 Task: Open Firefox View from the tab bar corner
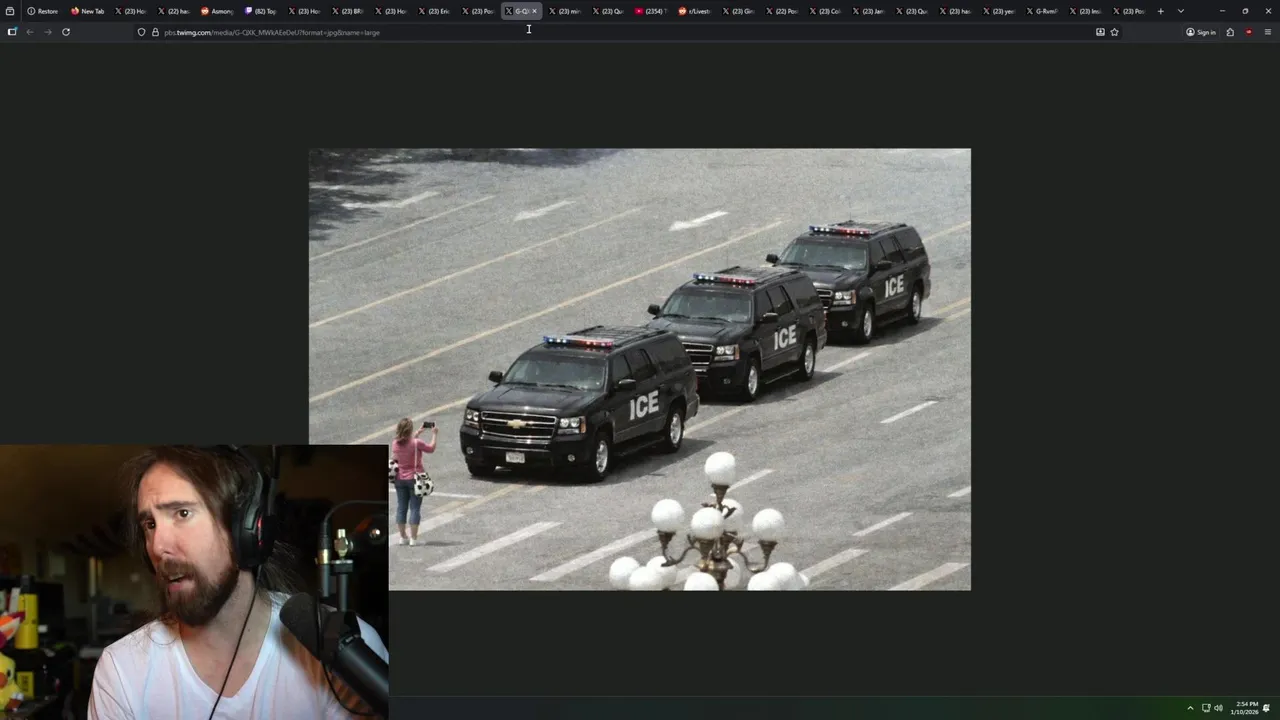tap(10, 11)
